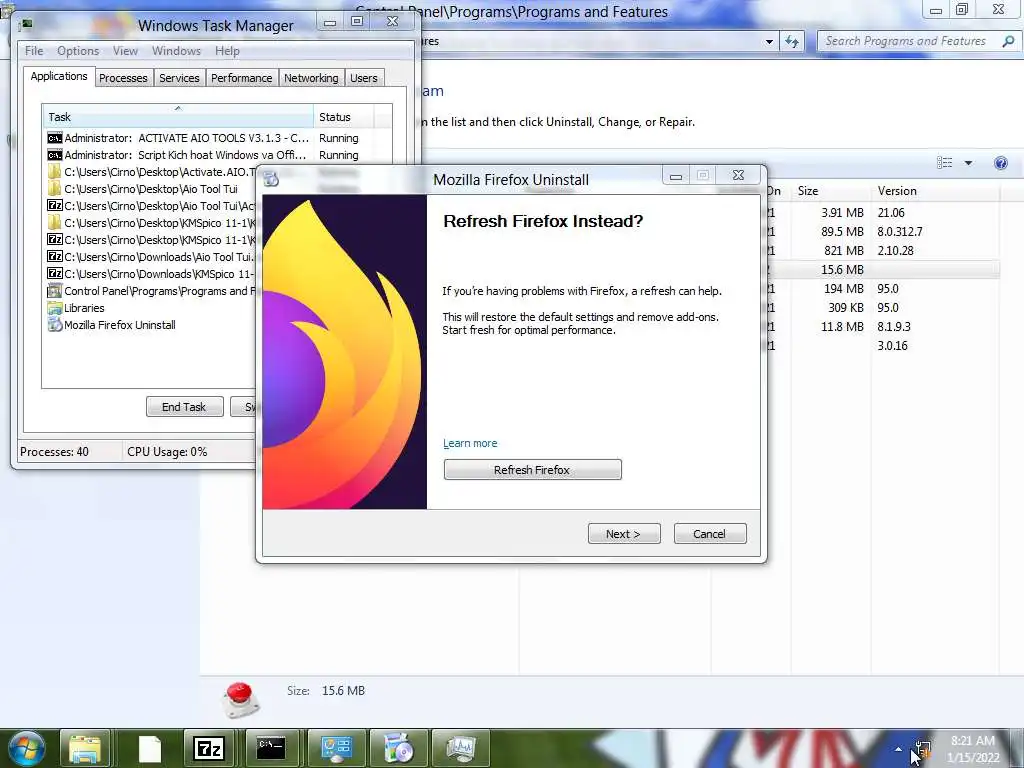Open the Task Manager taskbar icon
The image size is (1024, 768).
coord(462,748)
